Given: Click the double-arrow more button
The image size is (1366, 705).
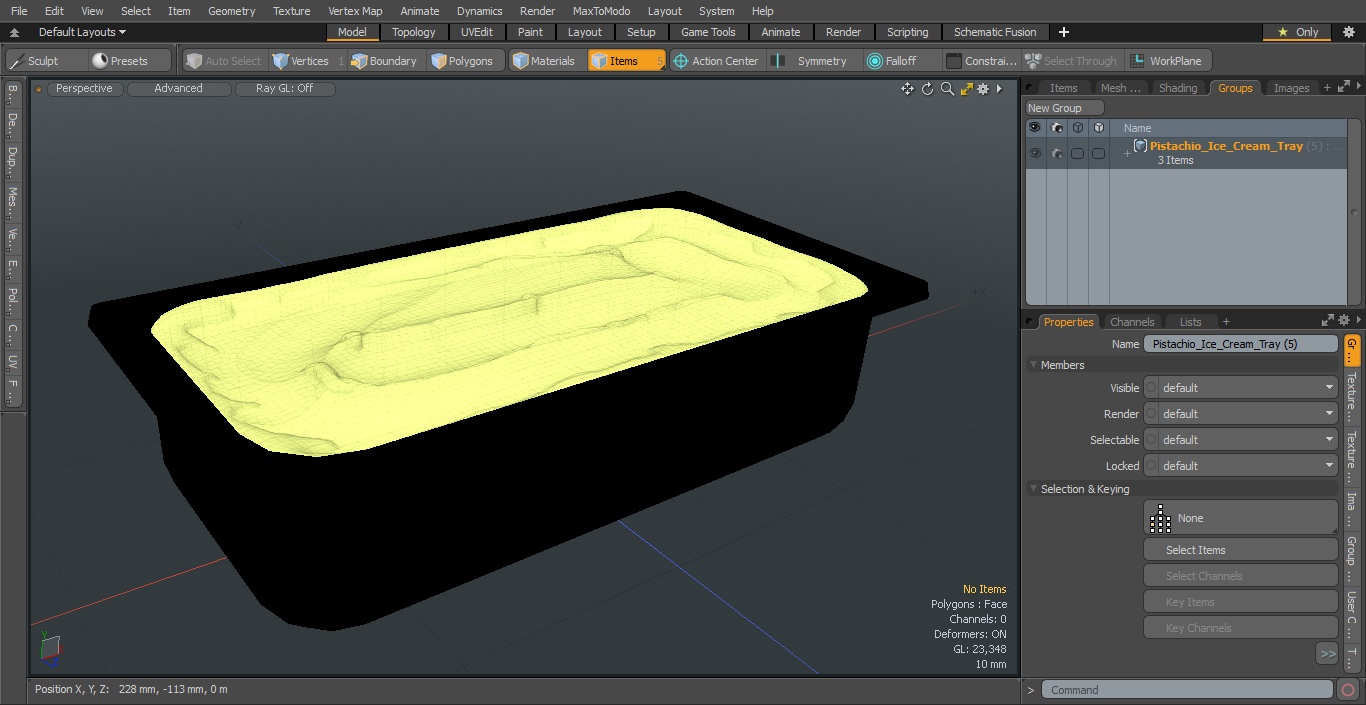Looking at the screenshot, I should click(1327, 653).
